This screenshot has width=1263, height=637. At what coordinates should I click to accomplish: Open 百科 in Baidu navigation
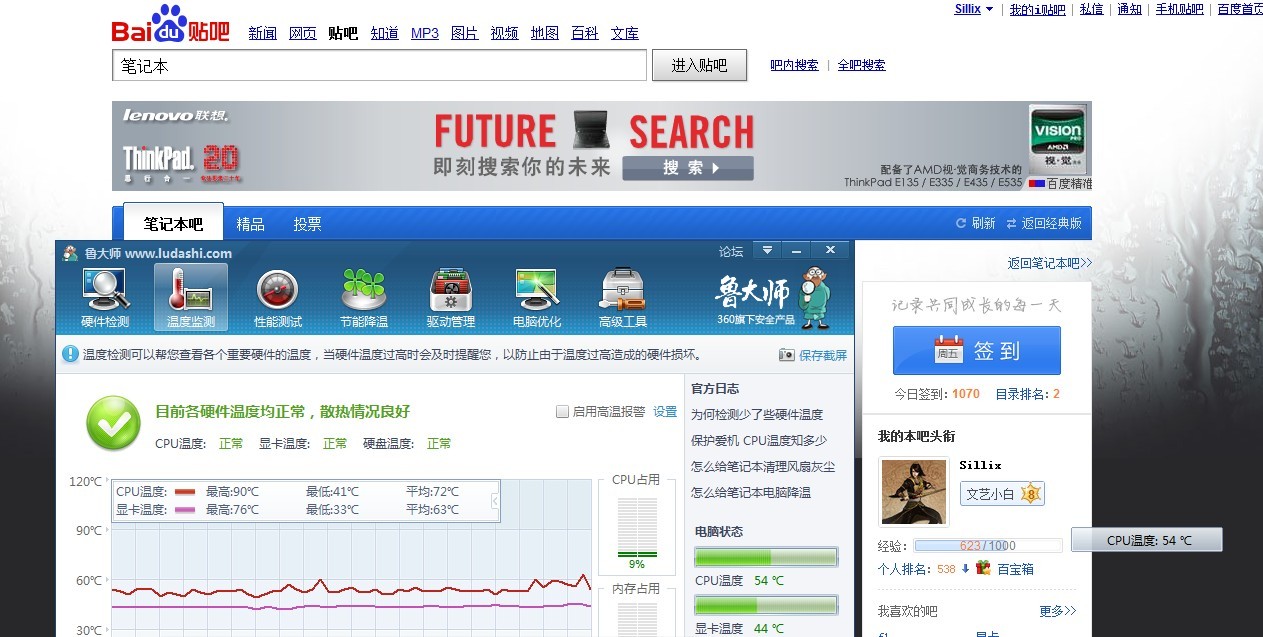(x=585, y=33)
